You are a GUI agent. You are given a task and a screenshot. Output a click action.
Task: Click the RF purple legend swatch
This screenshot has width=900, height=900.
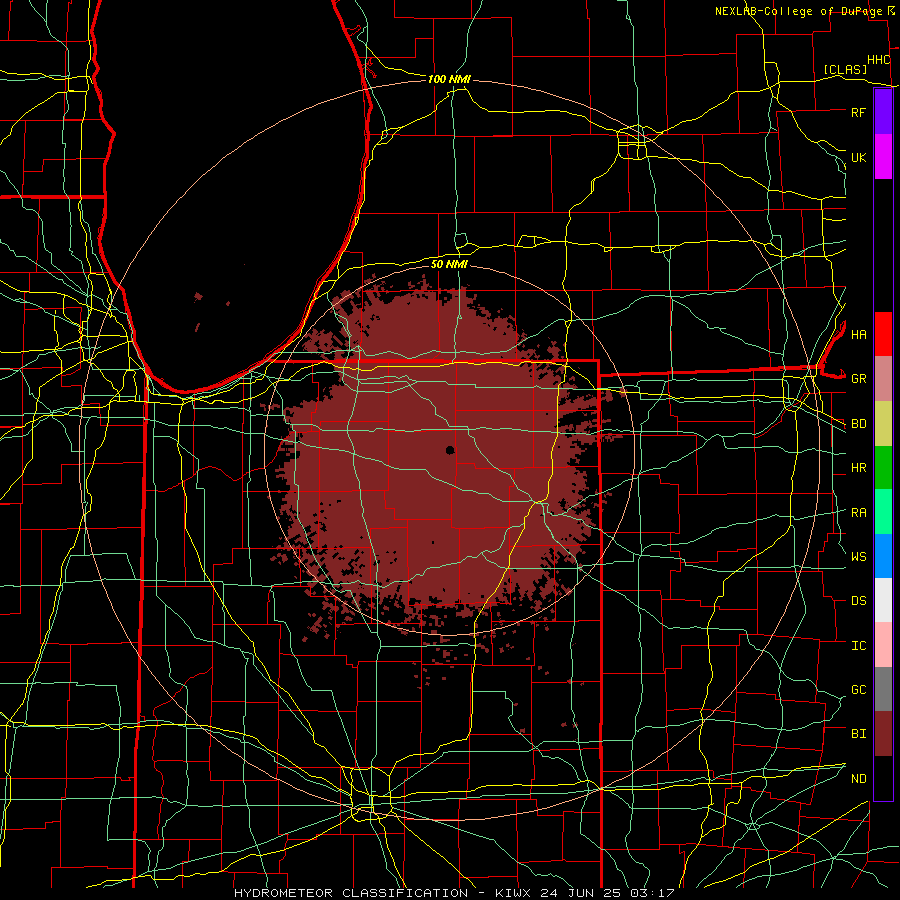[883, 112]
